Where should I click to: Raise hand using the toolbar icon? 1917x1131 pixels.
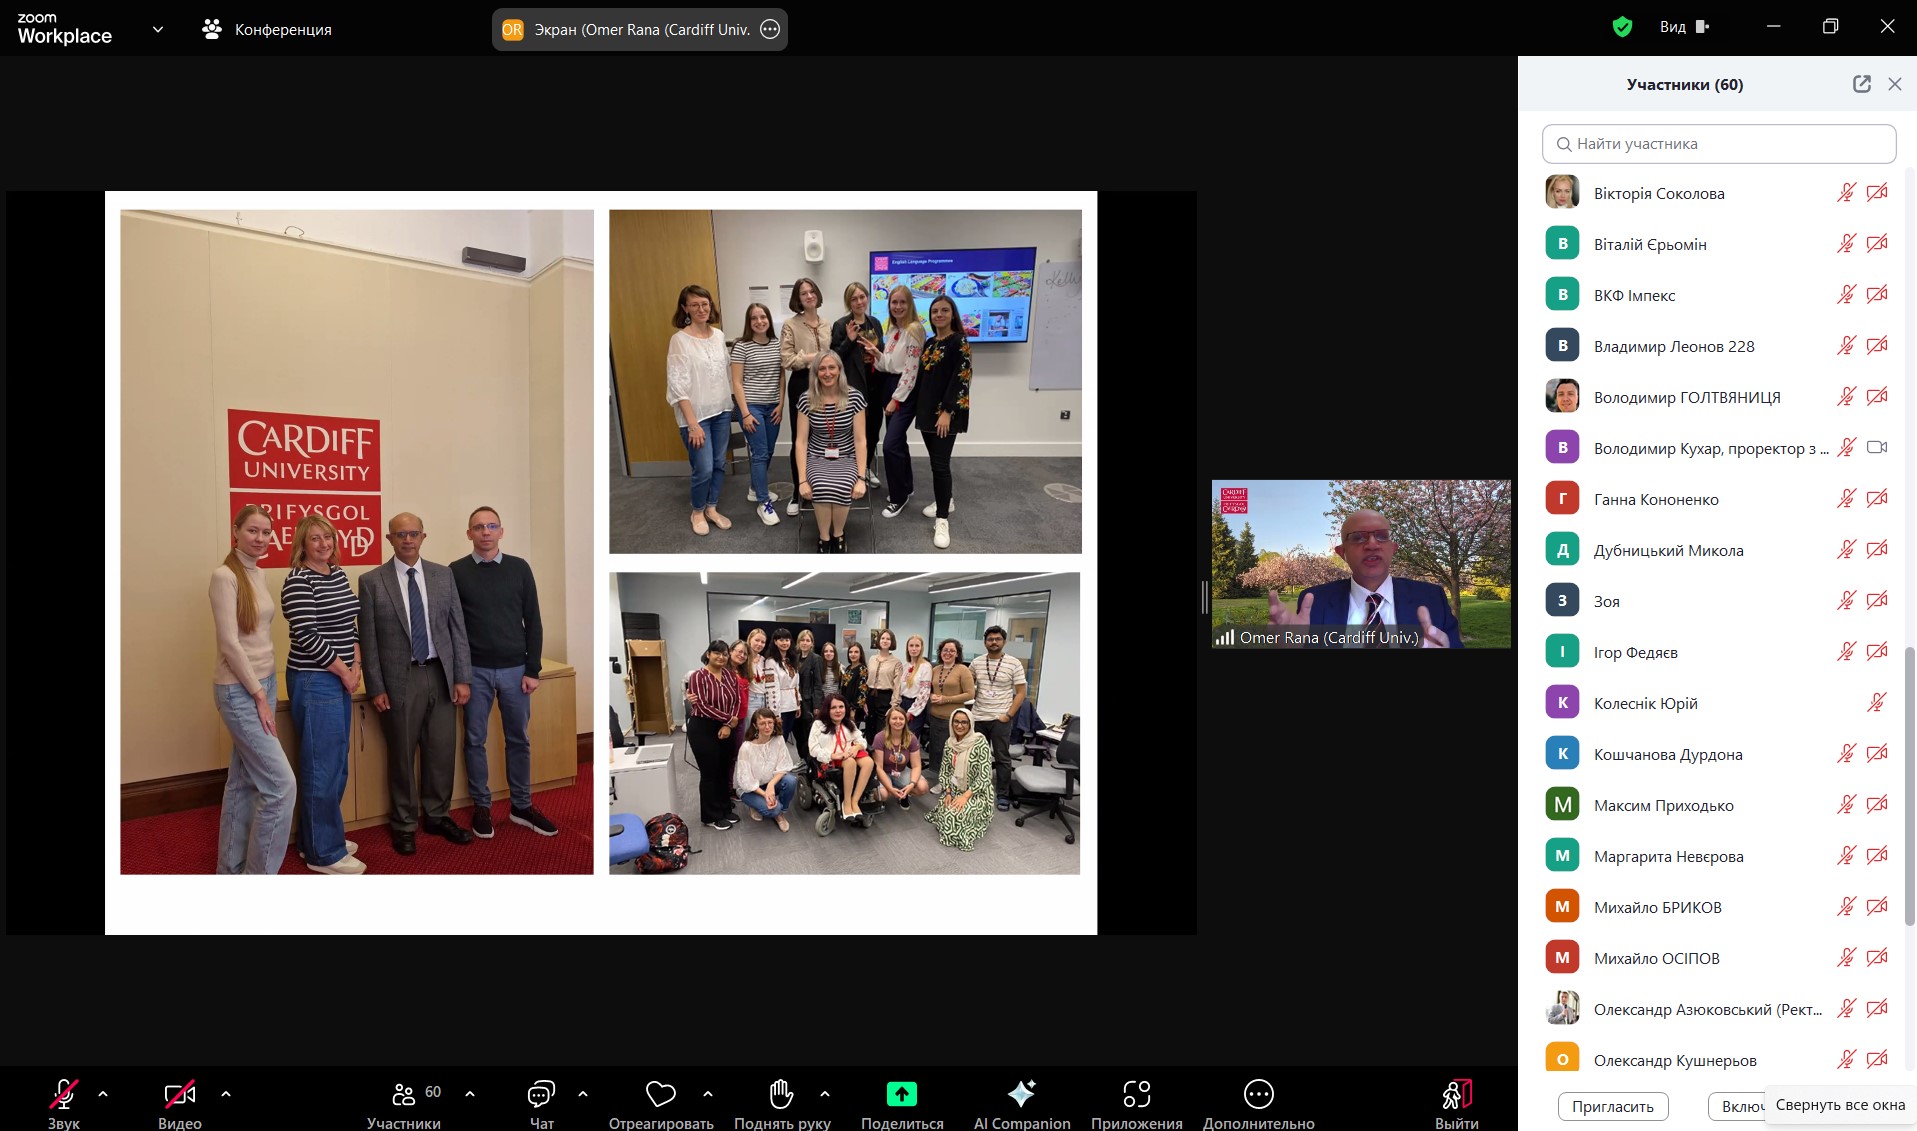781,1095
